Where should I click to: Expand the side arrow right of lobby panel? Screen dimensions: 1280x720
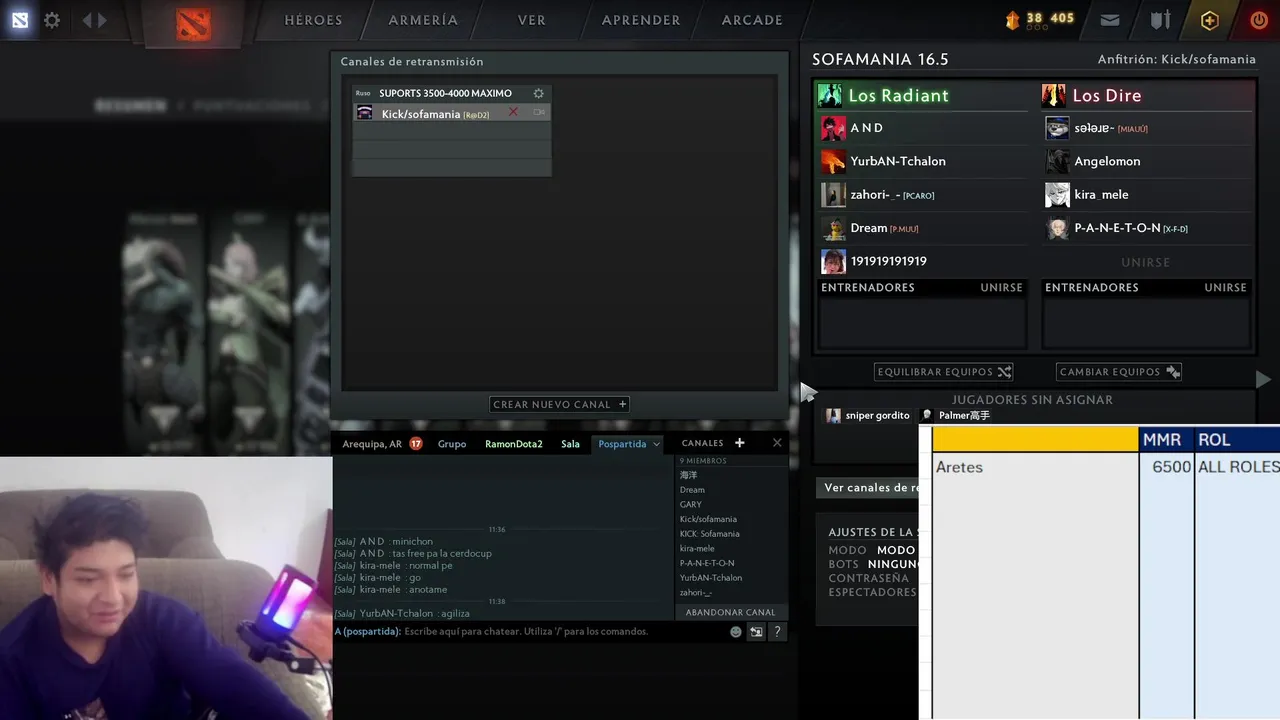1263,380
